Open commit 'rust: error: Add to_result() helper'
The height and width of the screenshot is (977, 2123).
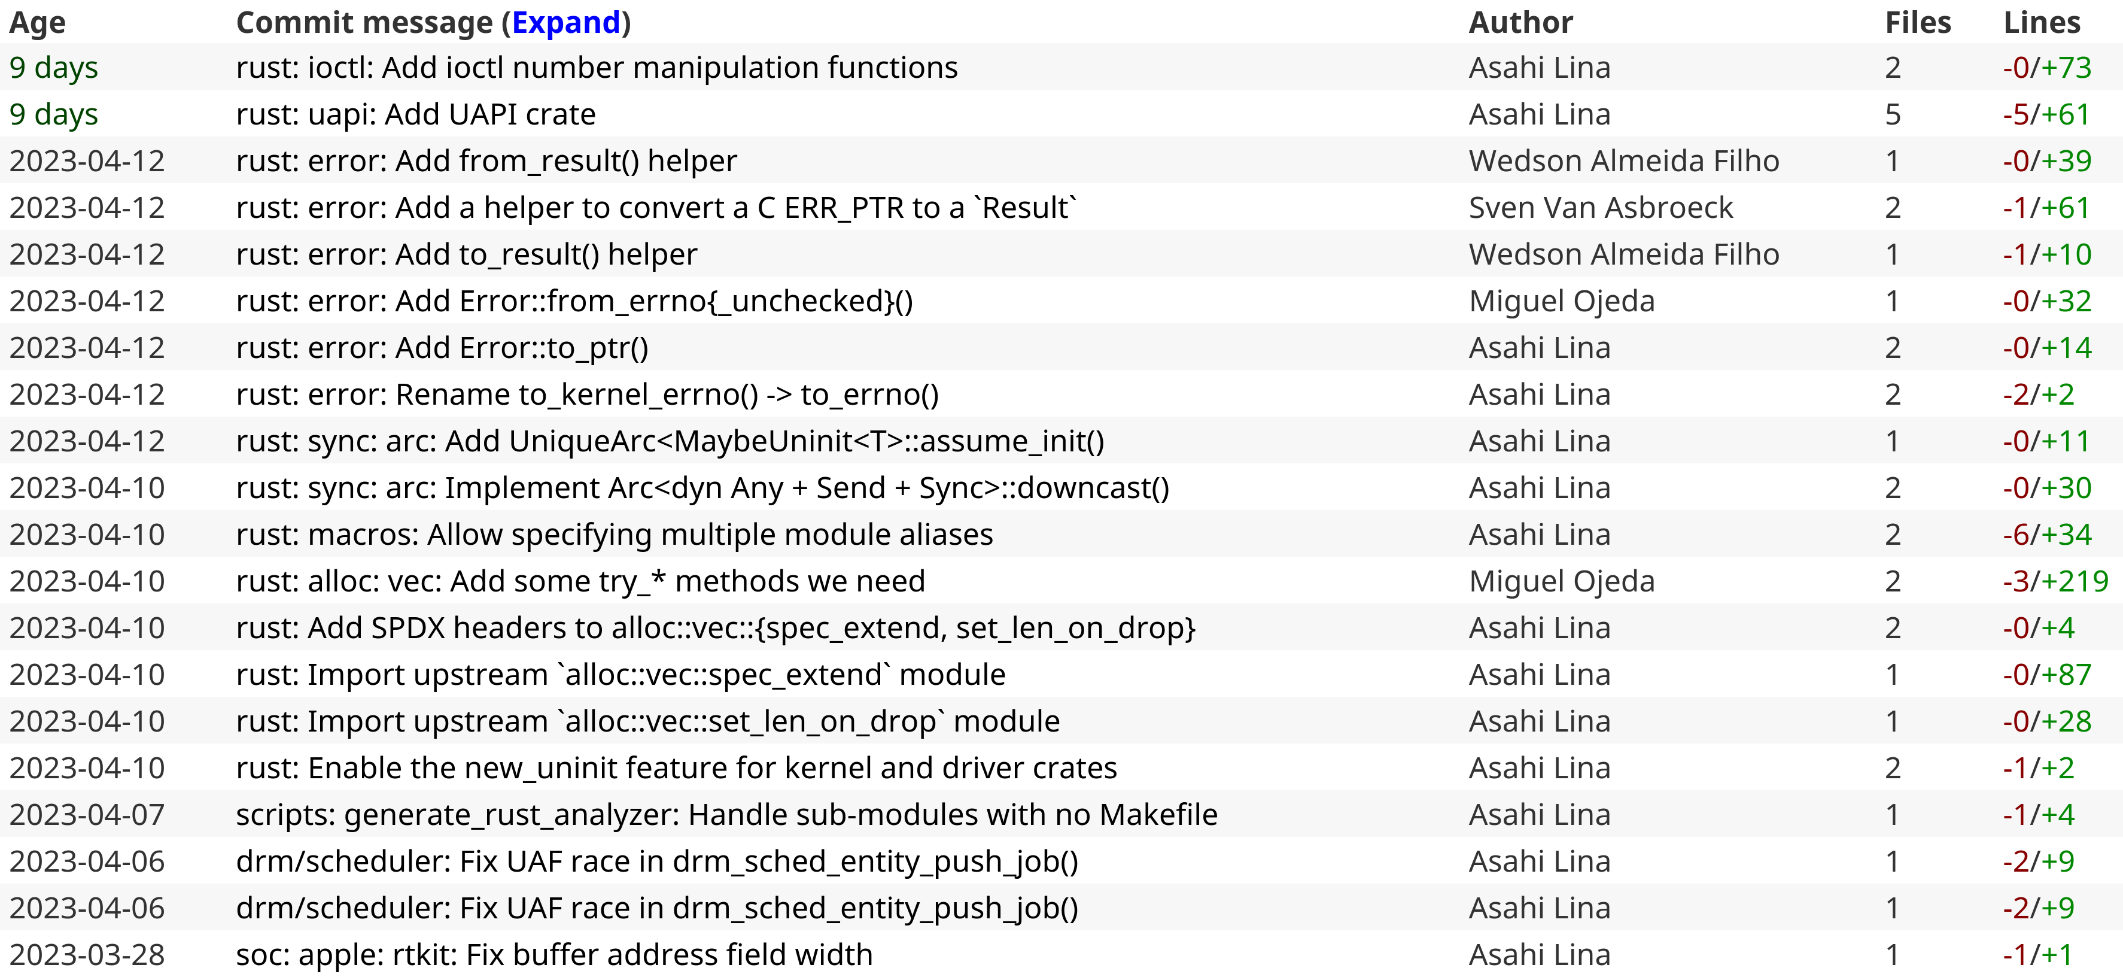tap(466, 255)
